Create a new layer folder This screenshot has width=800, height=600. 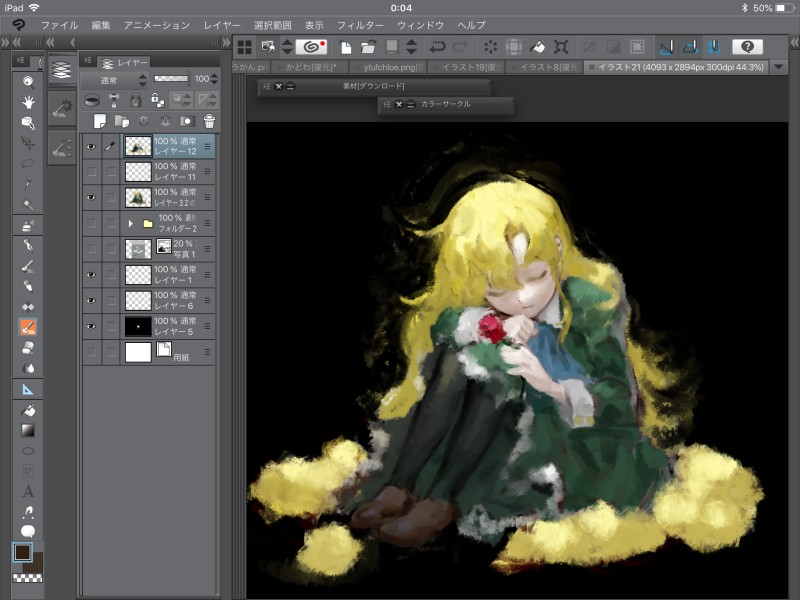point(121,121)
